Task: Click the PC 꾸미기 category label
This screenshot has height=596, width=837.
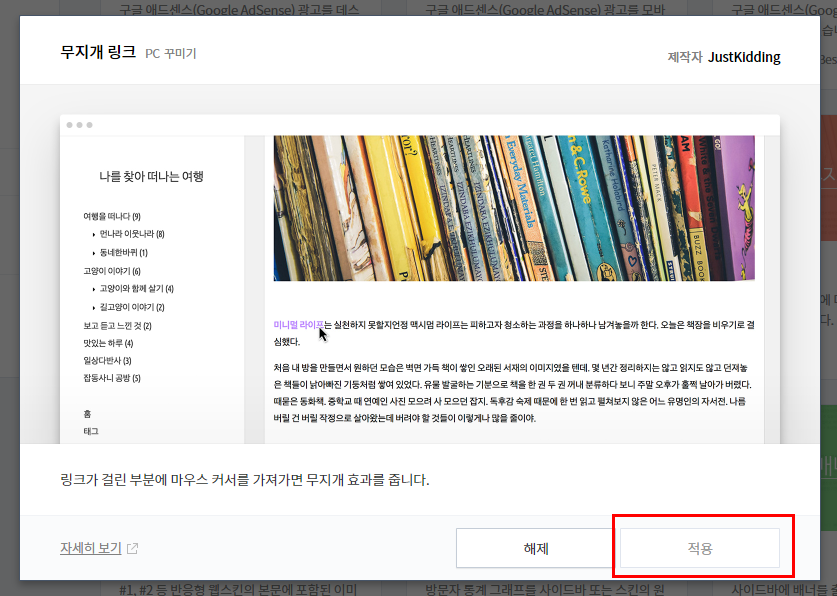Action: [171, 53]
